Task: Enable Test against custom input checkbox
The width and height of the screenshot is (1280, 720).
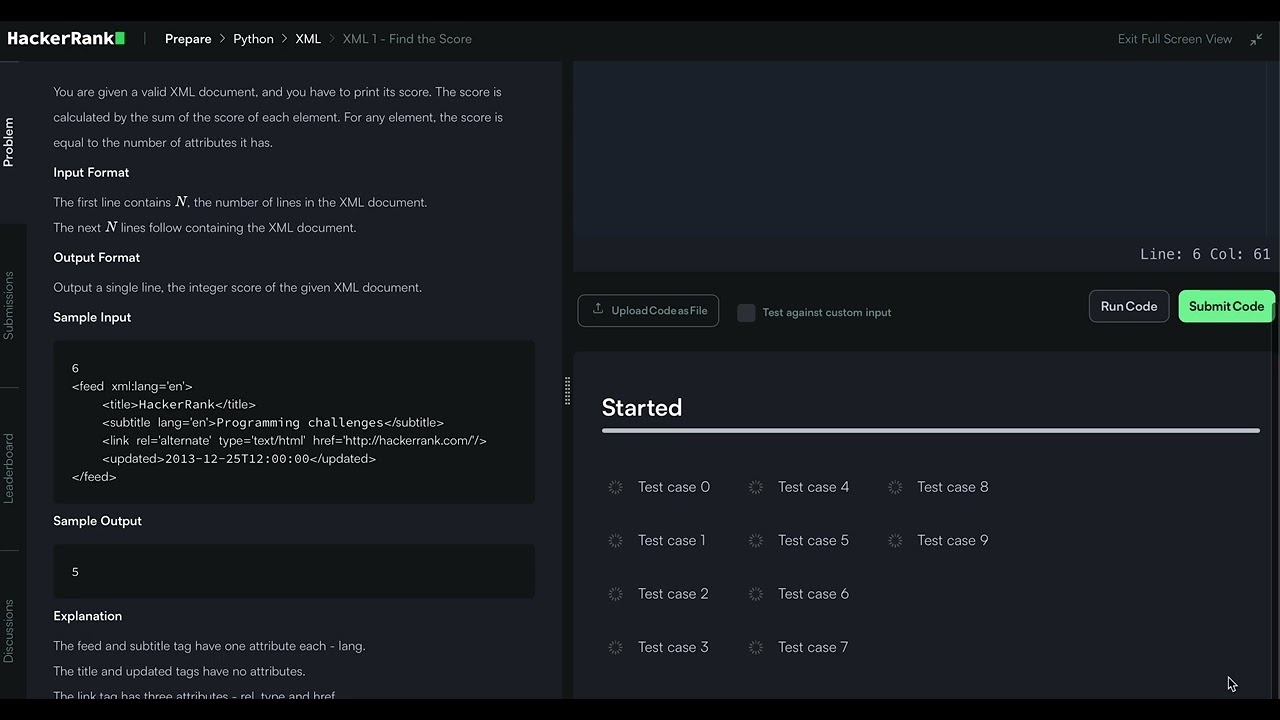Action: pyautogui.click(x=746, y=312)
